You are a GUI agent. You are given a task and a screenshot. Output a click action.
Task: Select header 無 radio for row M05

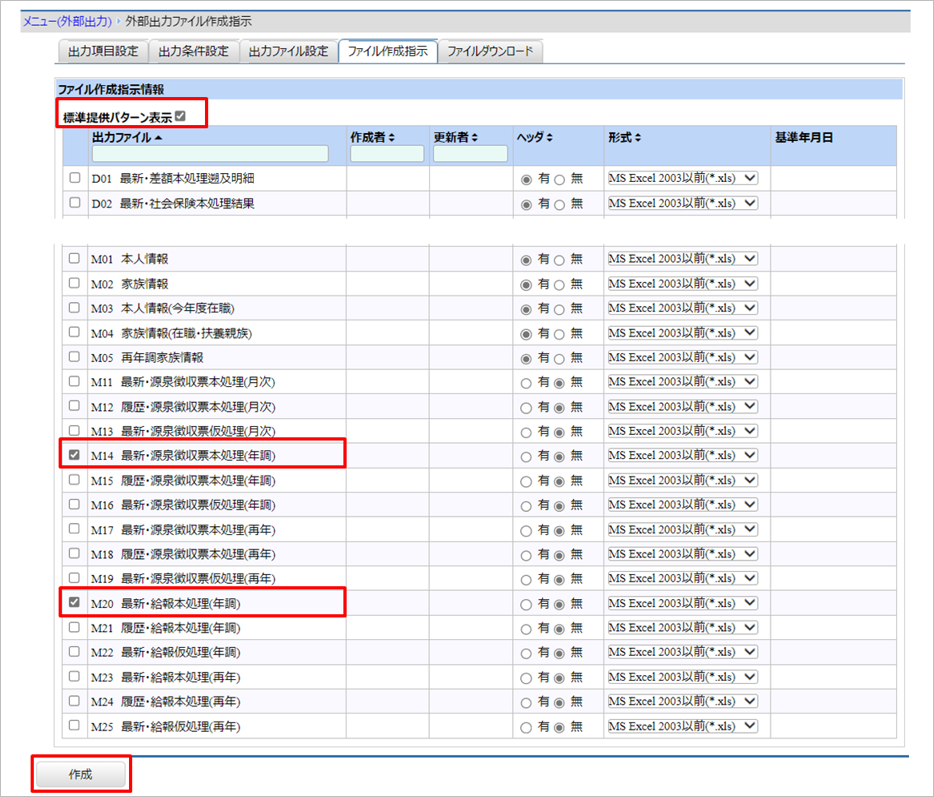click(559, 359)
